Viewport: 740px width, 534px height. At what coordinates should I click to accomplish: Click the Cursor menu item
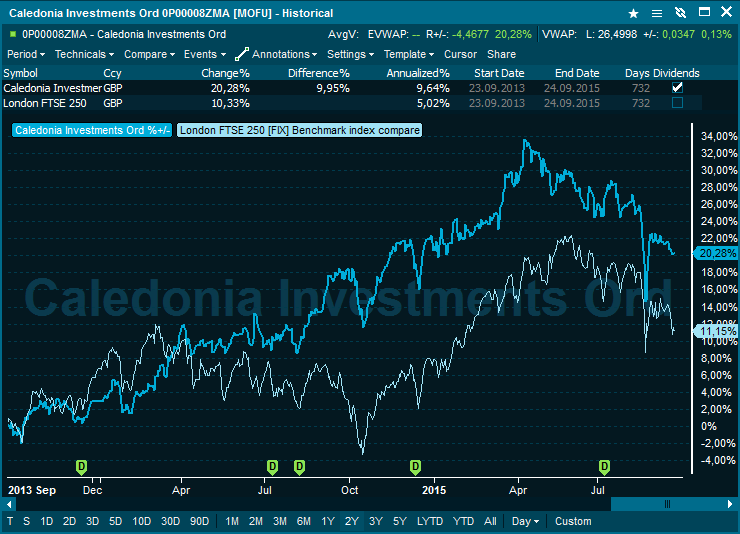click(x=460, y=54)
